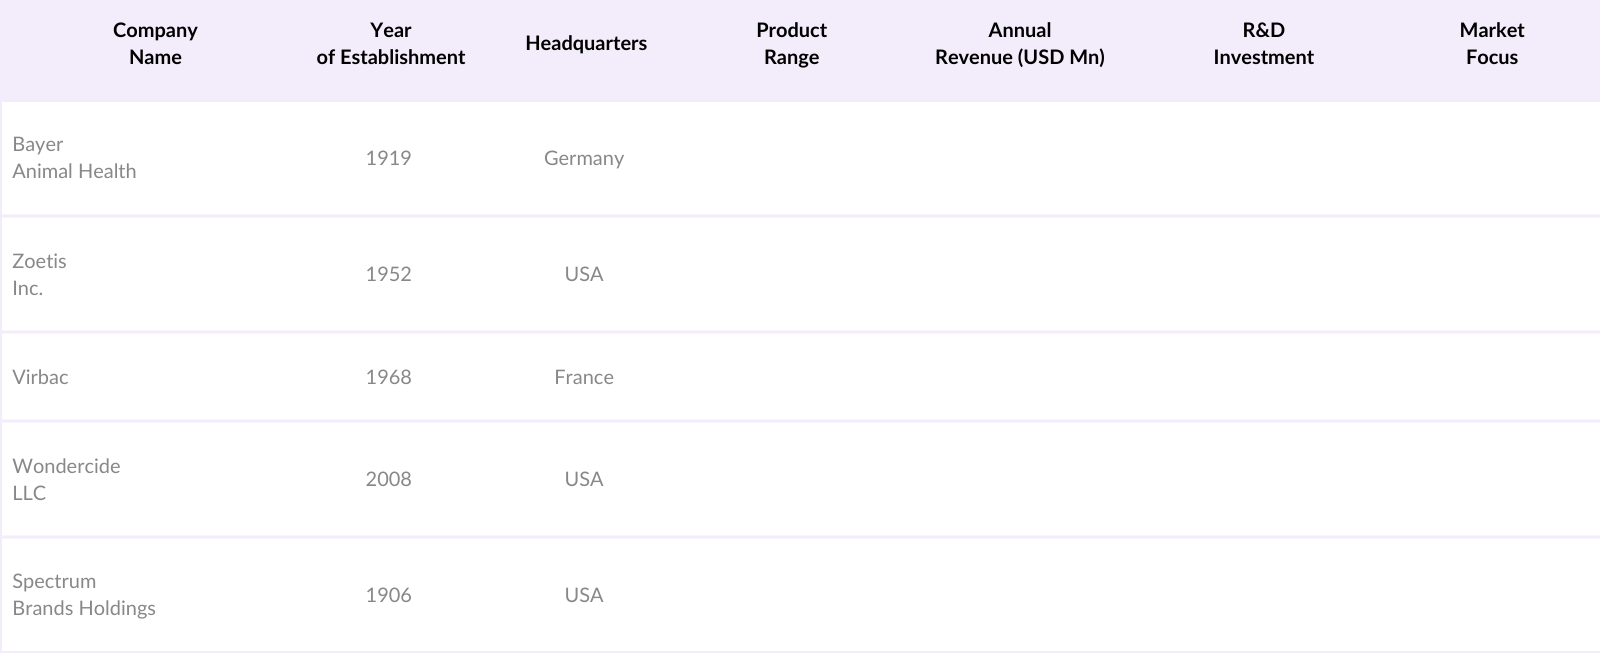Select the Bayer Animal Health company cell
The width and height of the screenshot is (1600, 653).
[74, 158]
